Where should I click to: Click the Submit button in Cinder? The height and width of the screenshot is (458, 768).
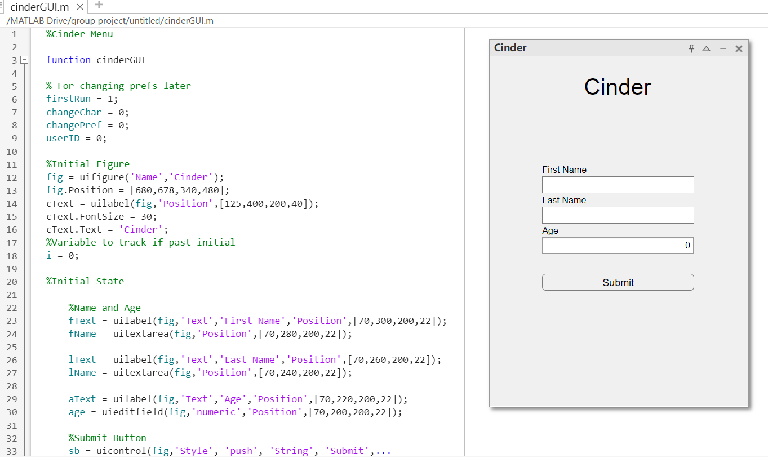pos(617,282)
